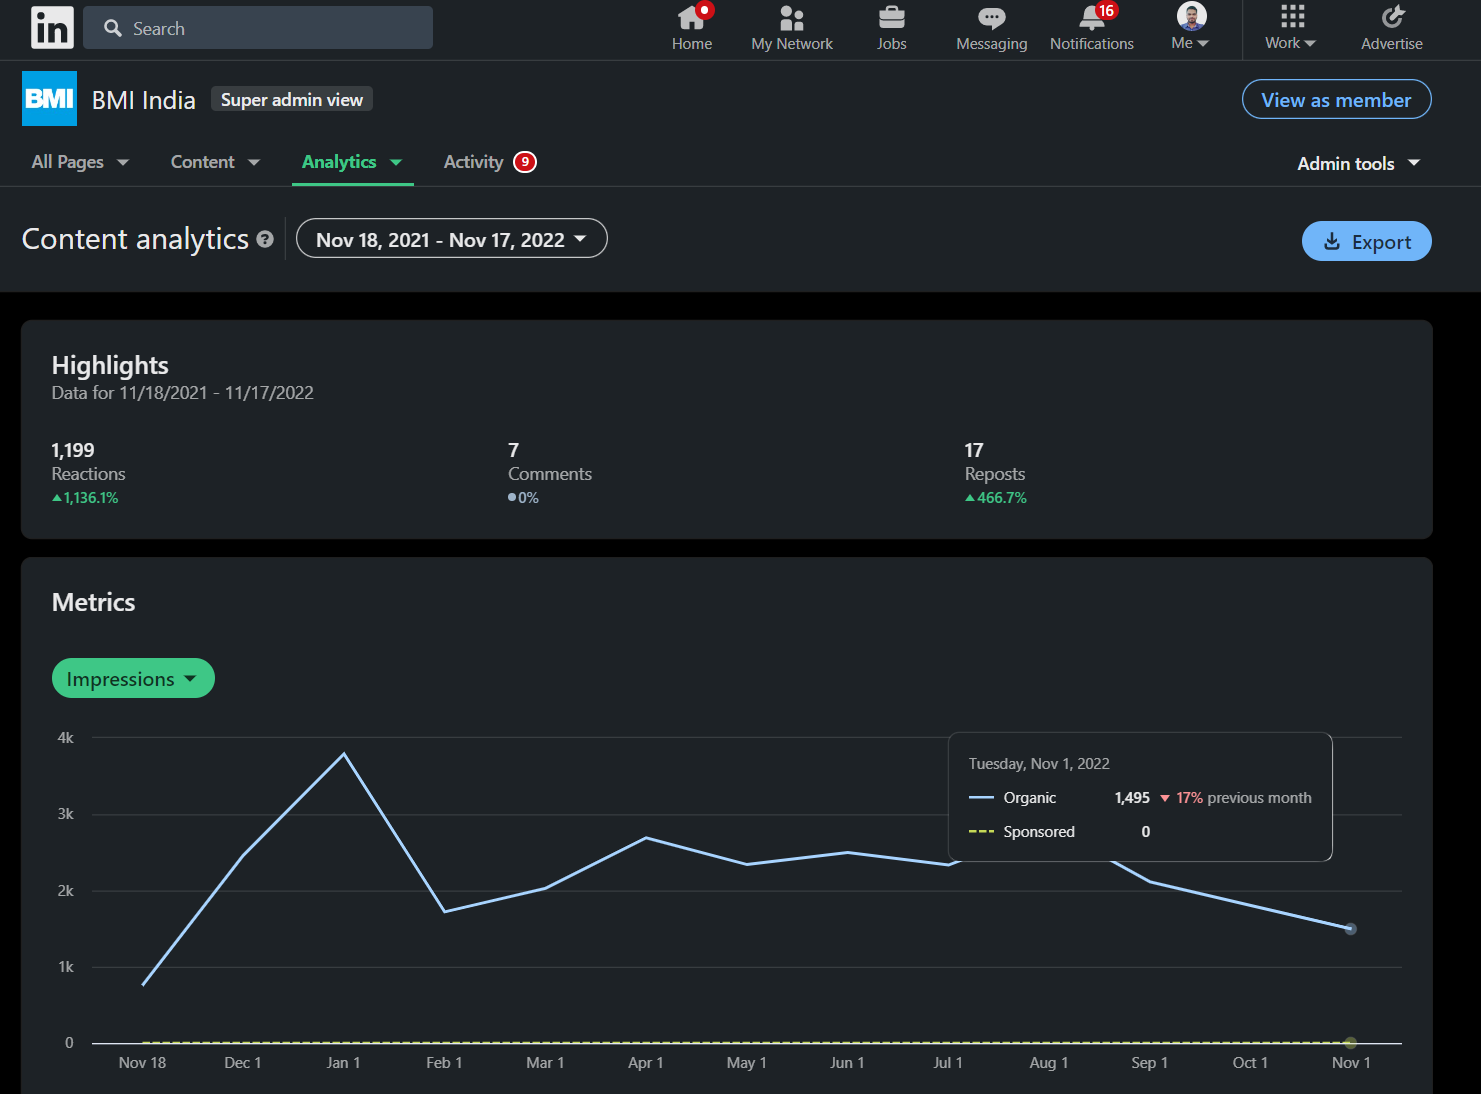Click the View as member button
The height and width of the screenshot is (1094, 1481).
(x=1336, y=99)
